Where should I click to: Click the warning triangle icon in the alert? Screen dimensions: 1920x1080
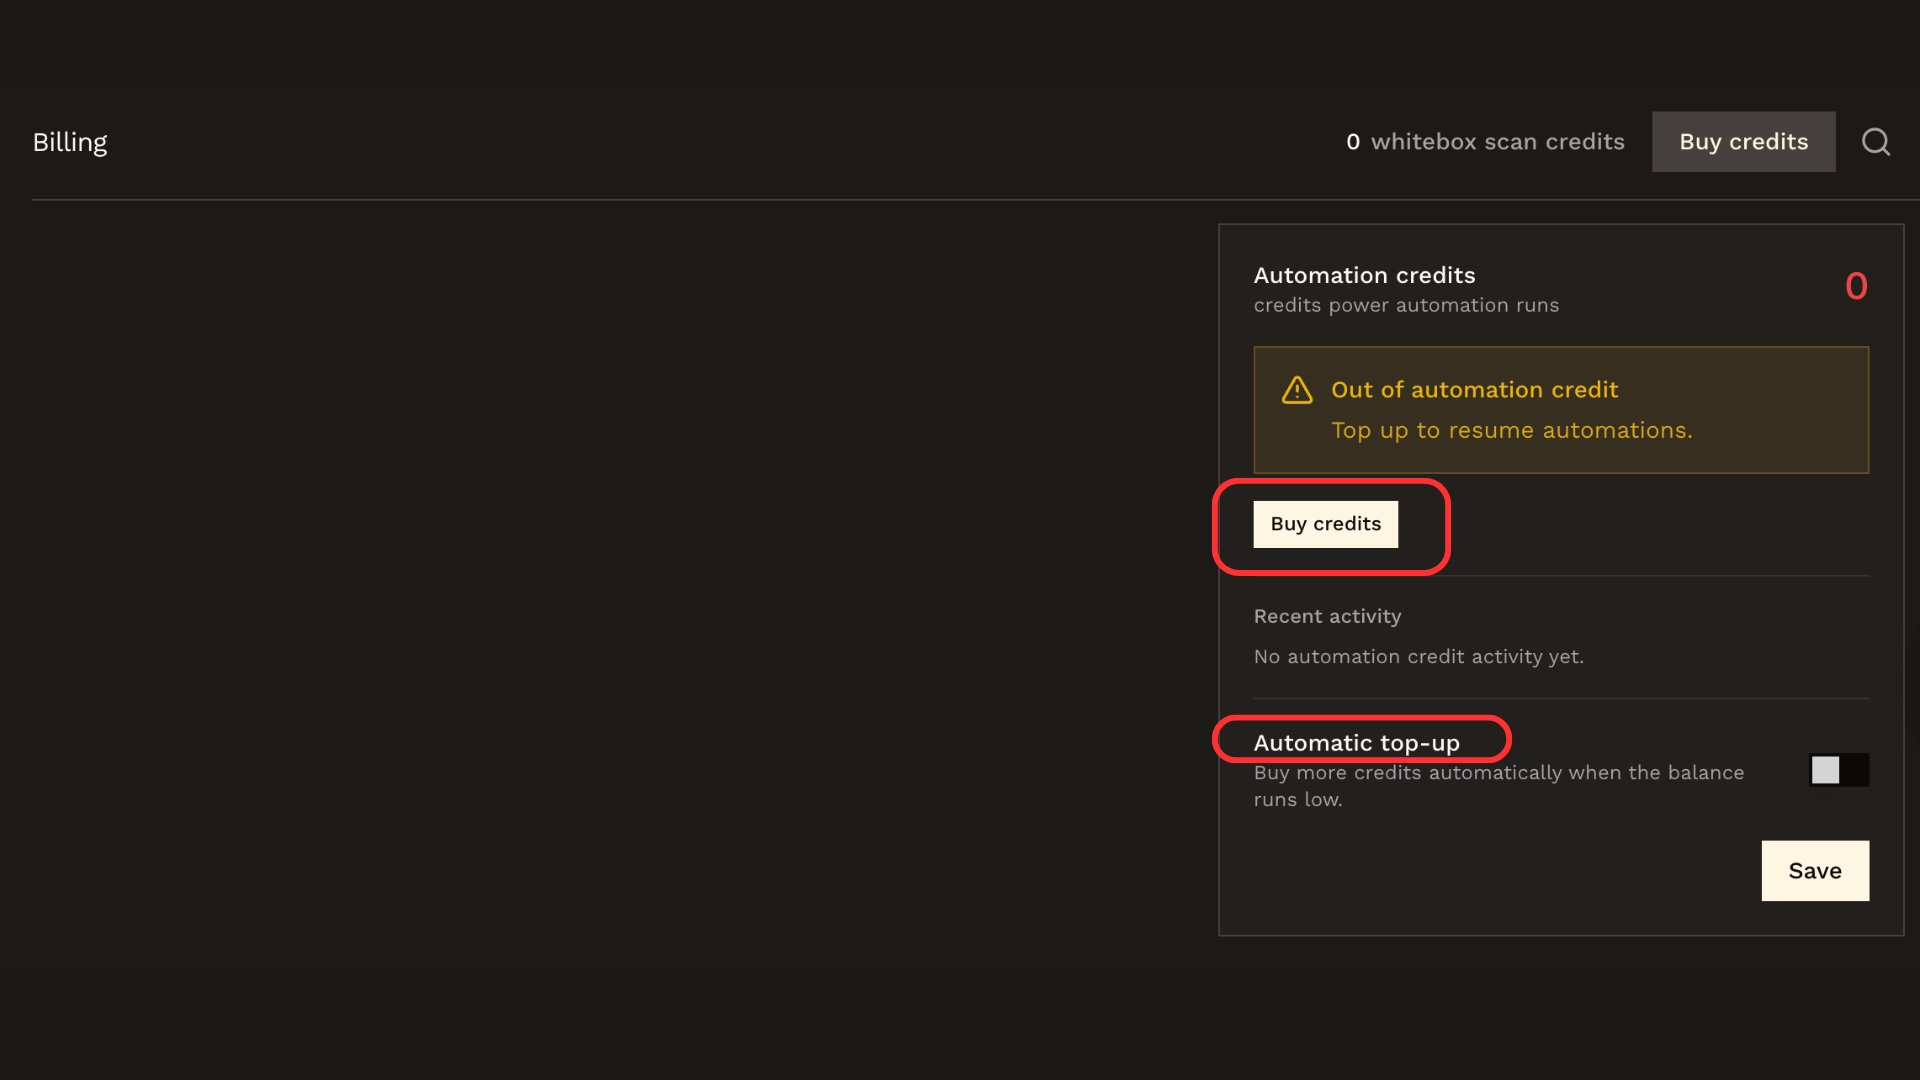tap(1297, 390)
